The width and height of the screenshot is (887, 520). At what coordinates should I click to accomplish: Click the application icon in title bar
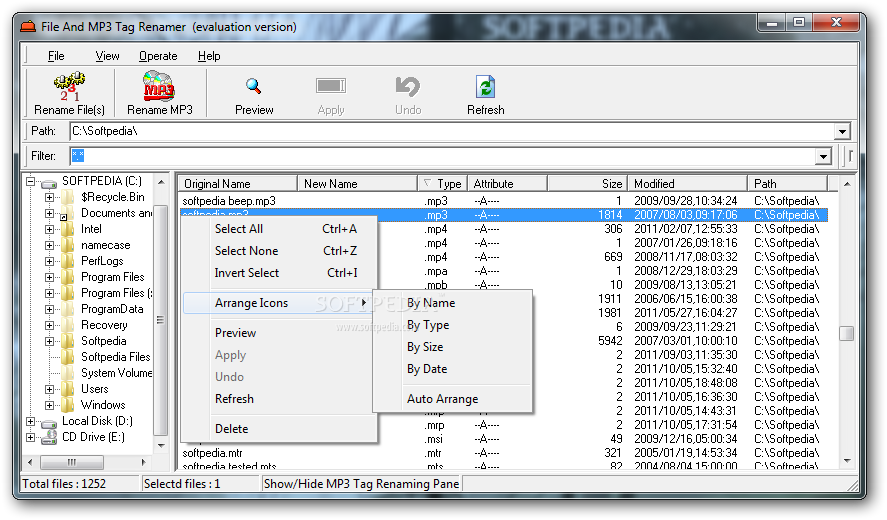[28, 27]
